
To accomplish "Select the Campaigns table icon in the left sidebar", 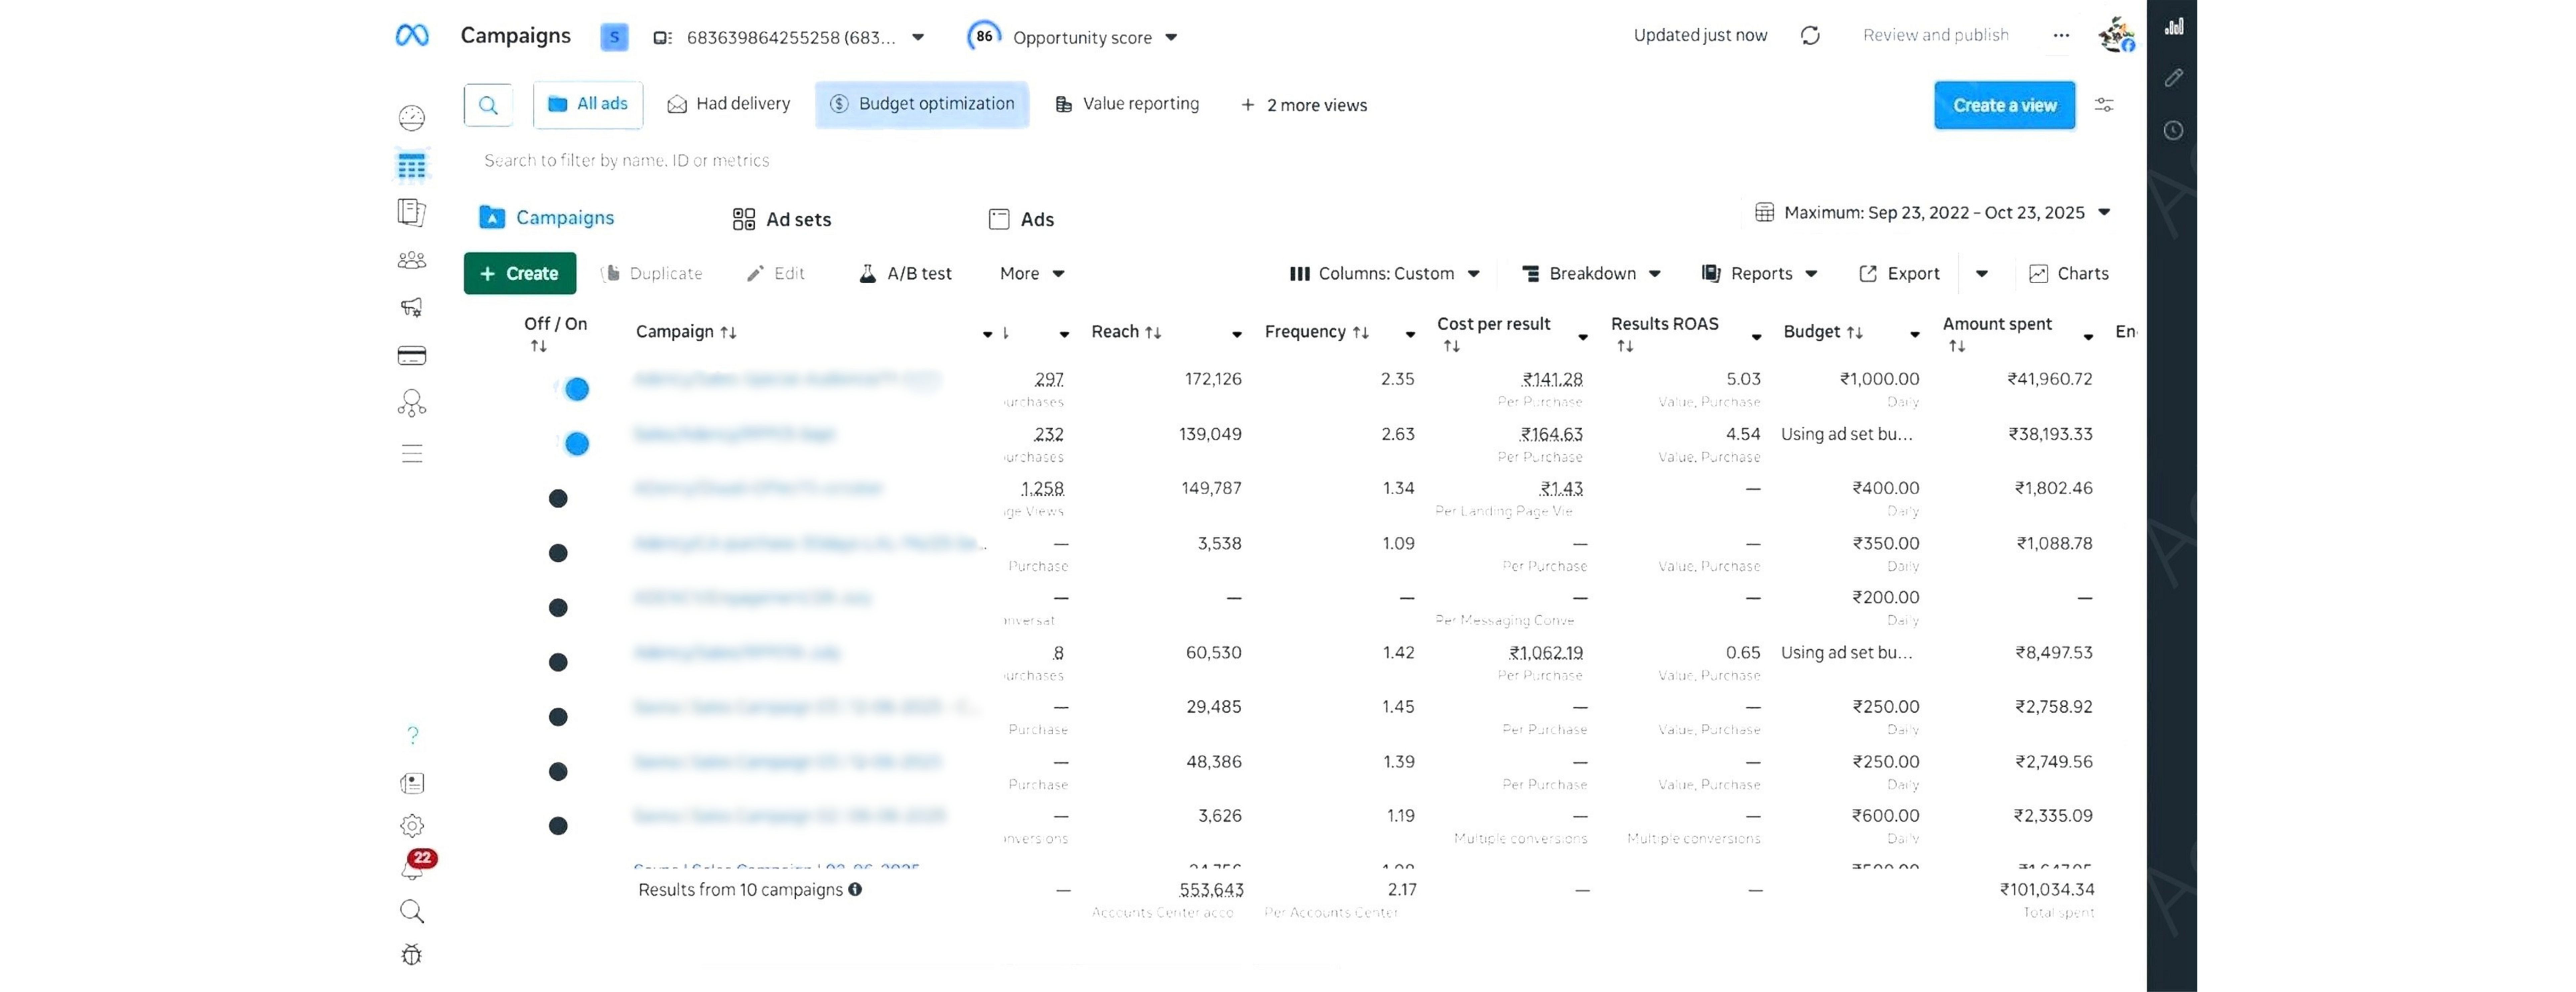I will (x=412, y=166).
